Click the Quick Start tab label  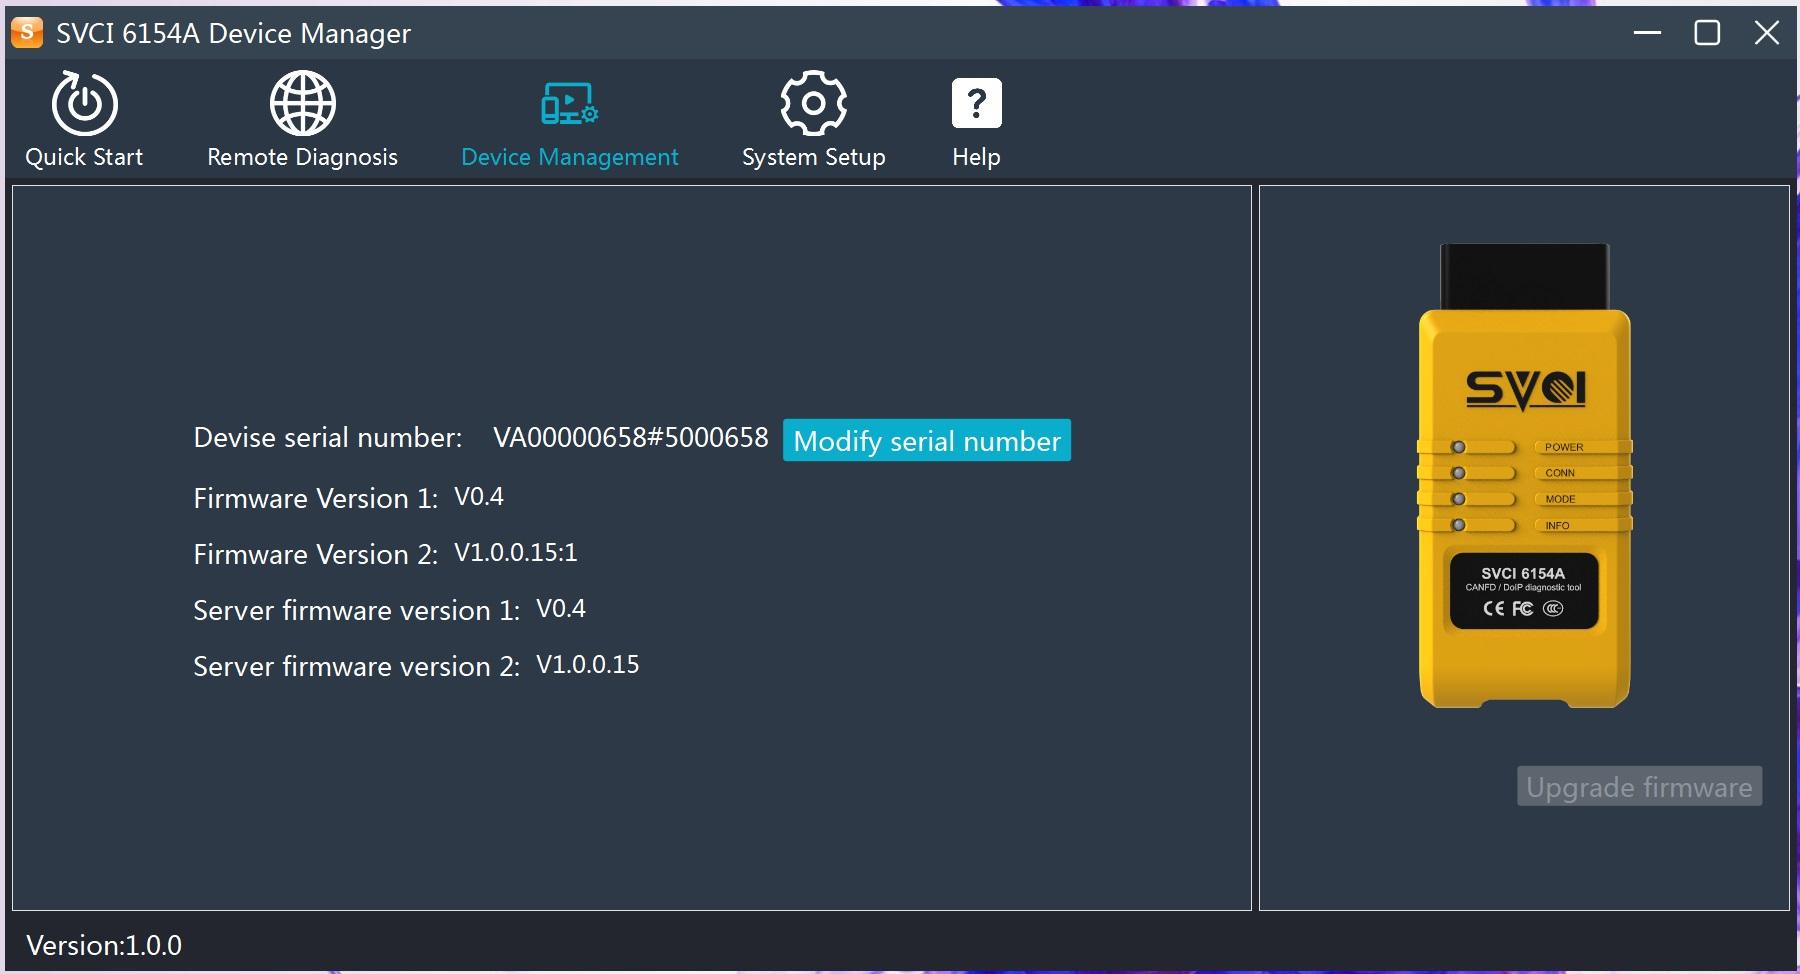coord(84,157)
